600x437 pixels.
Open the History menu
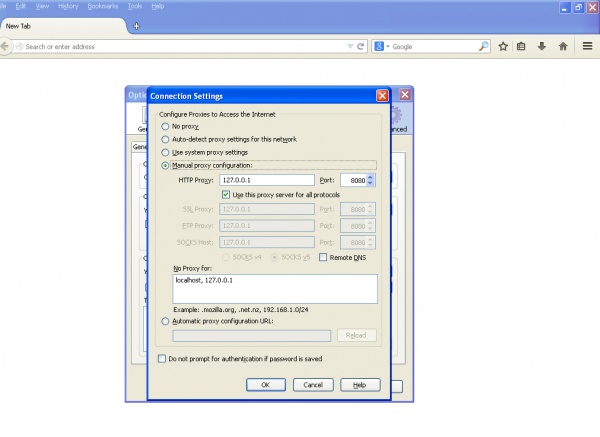(68, 6)
